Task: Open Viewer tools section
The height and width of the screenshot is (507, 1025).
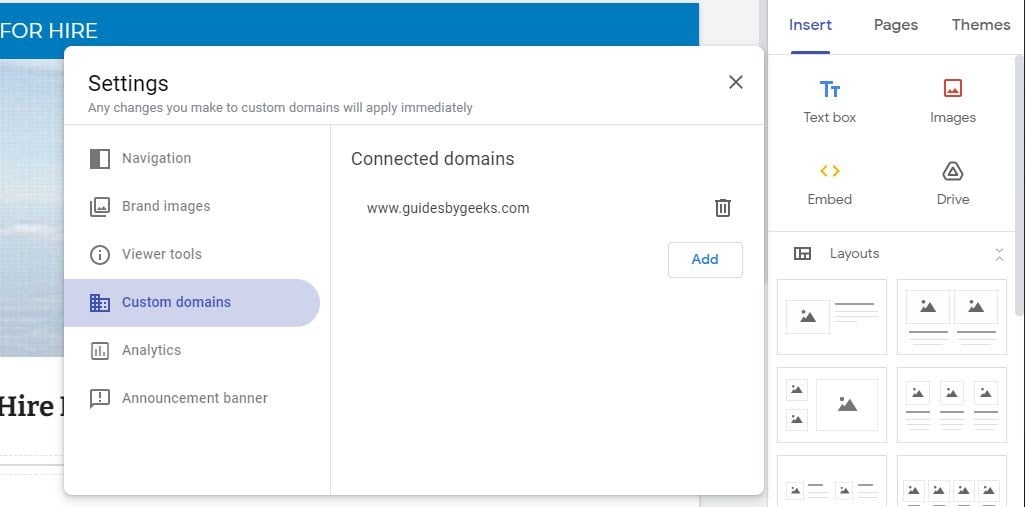Action: point(161,254)
